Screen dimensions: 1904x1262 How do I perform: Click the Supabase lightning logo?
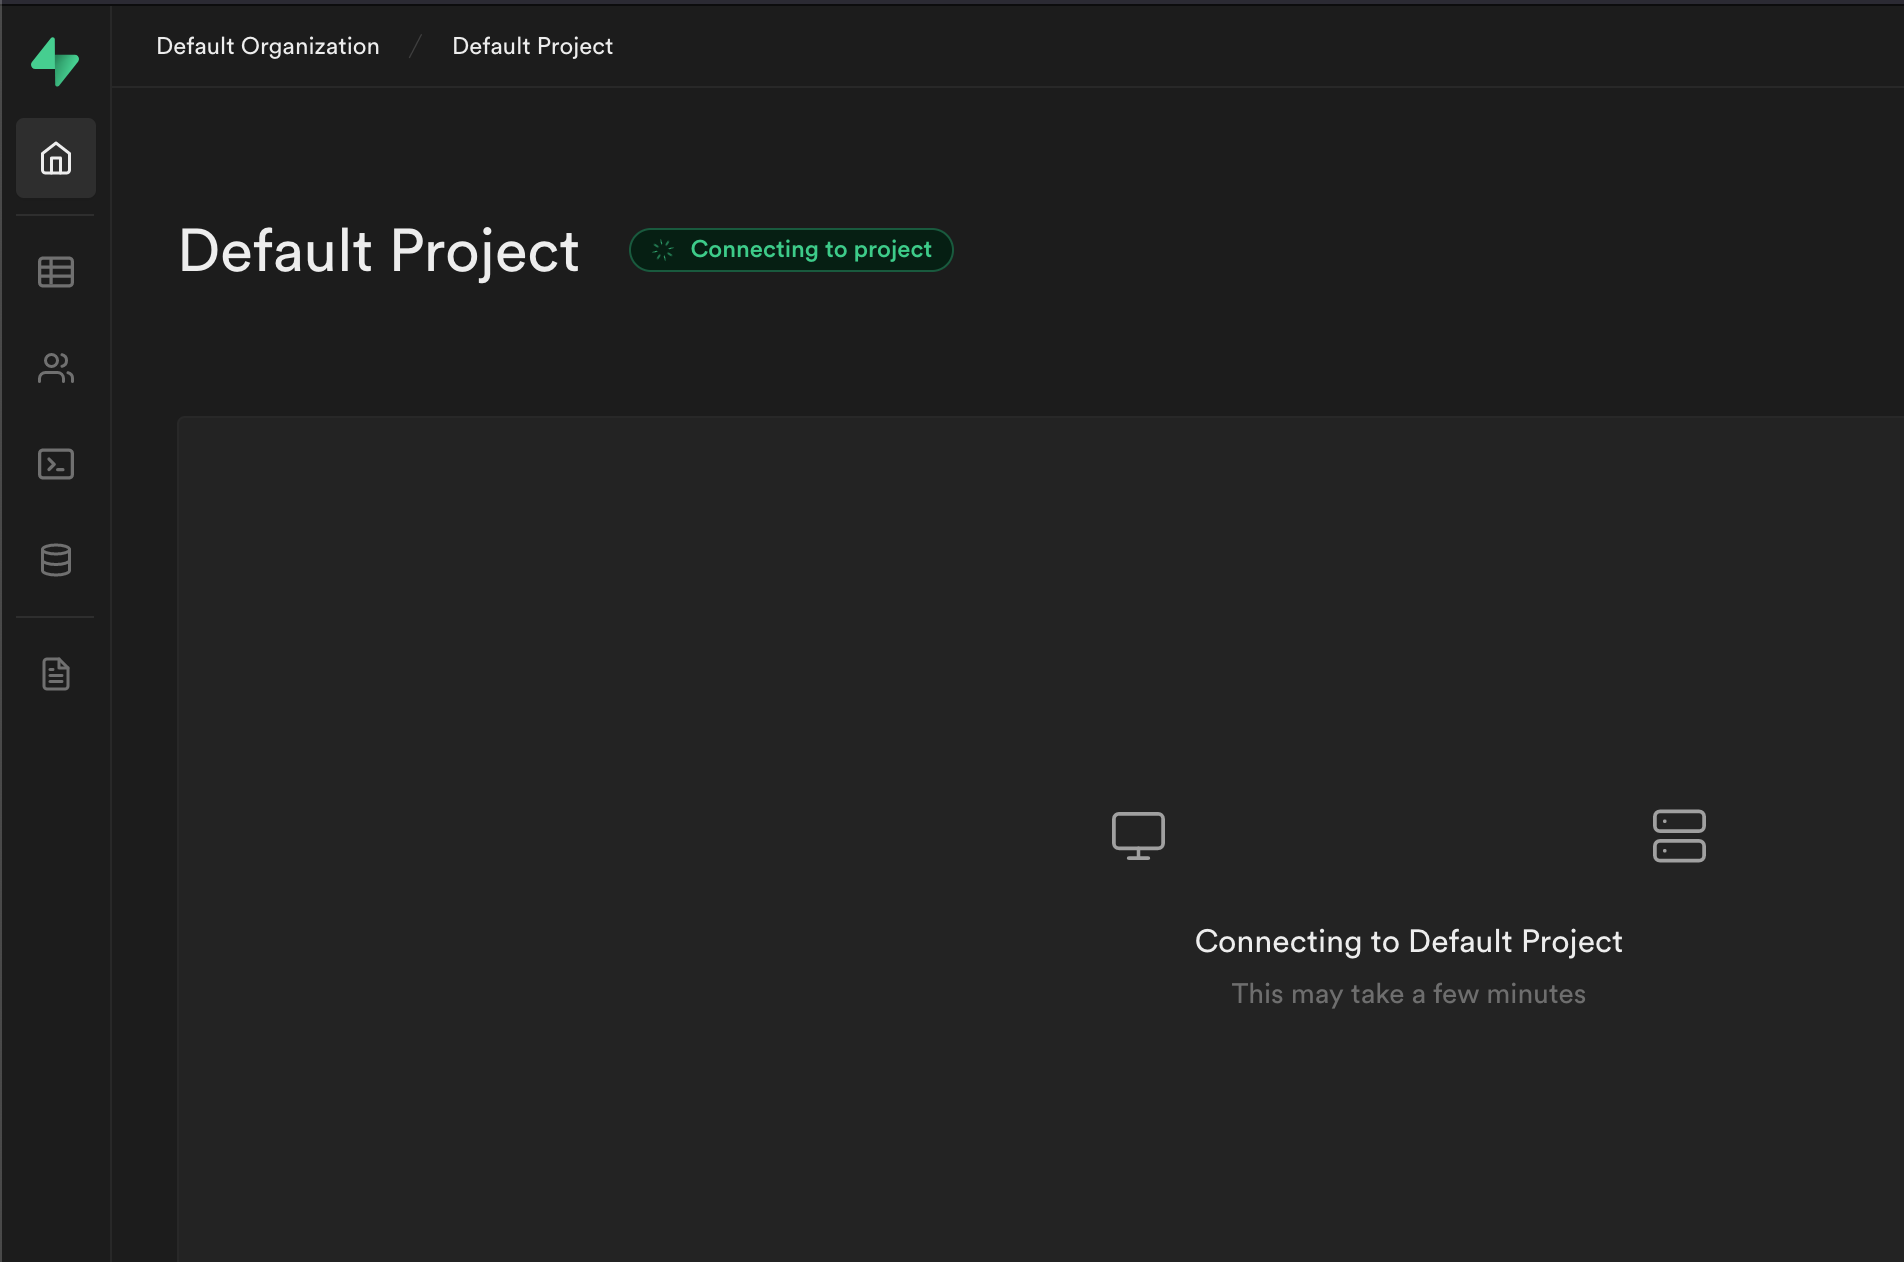coord(55,61)
